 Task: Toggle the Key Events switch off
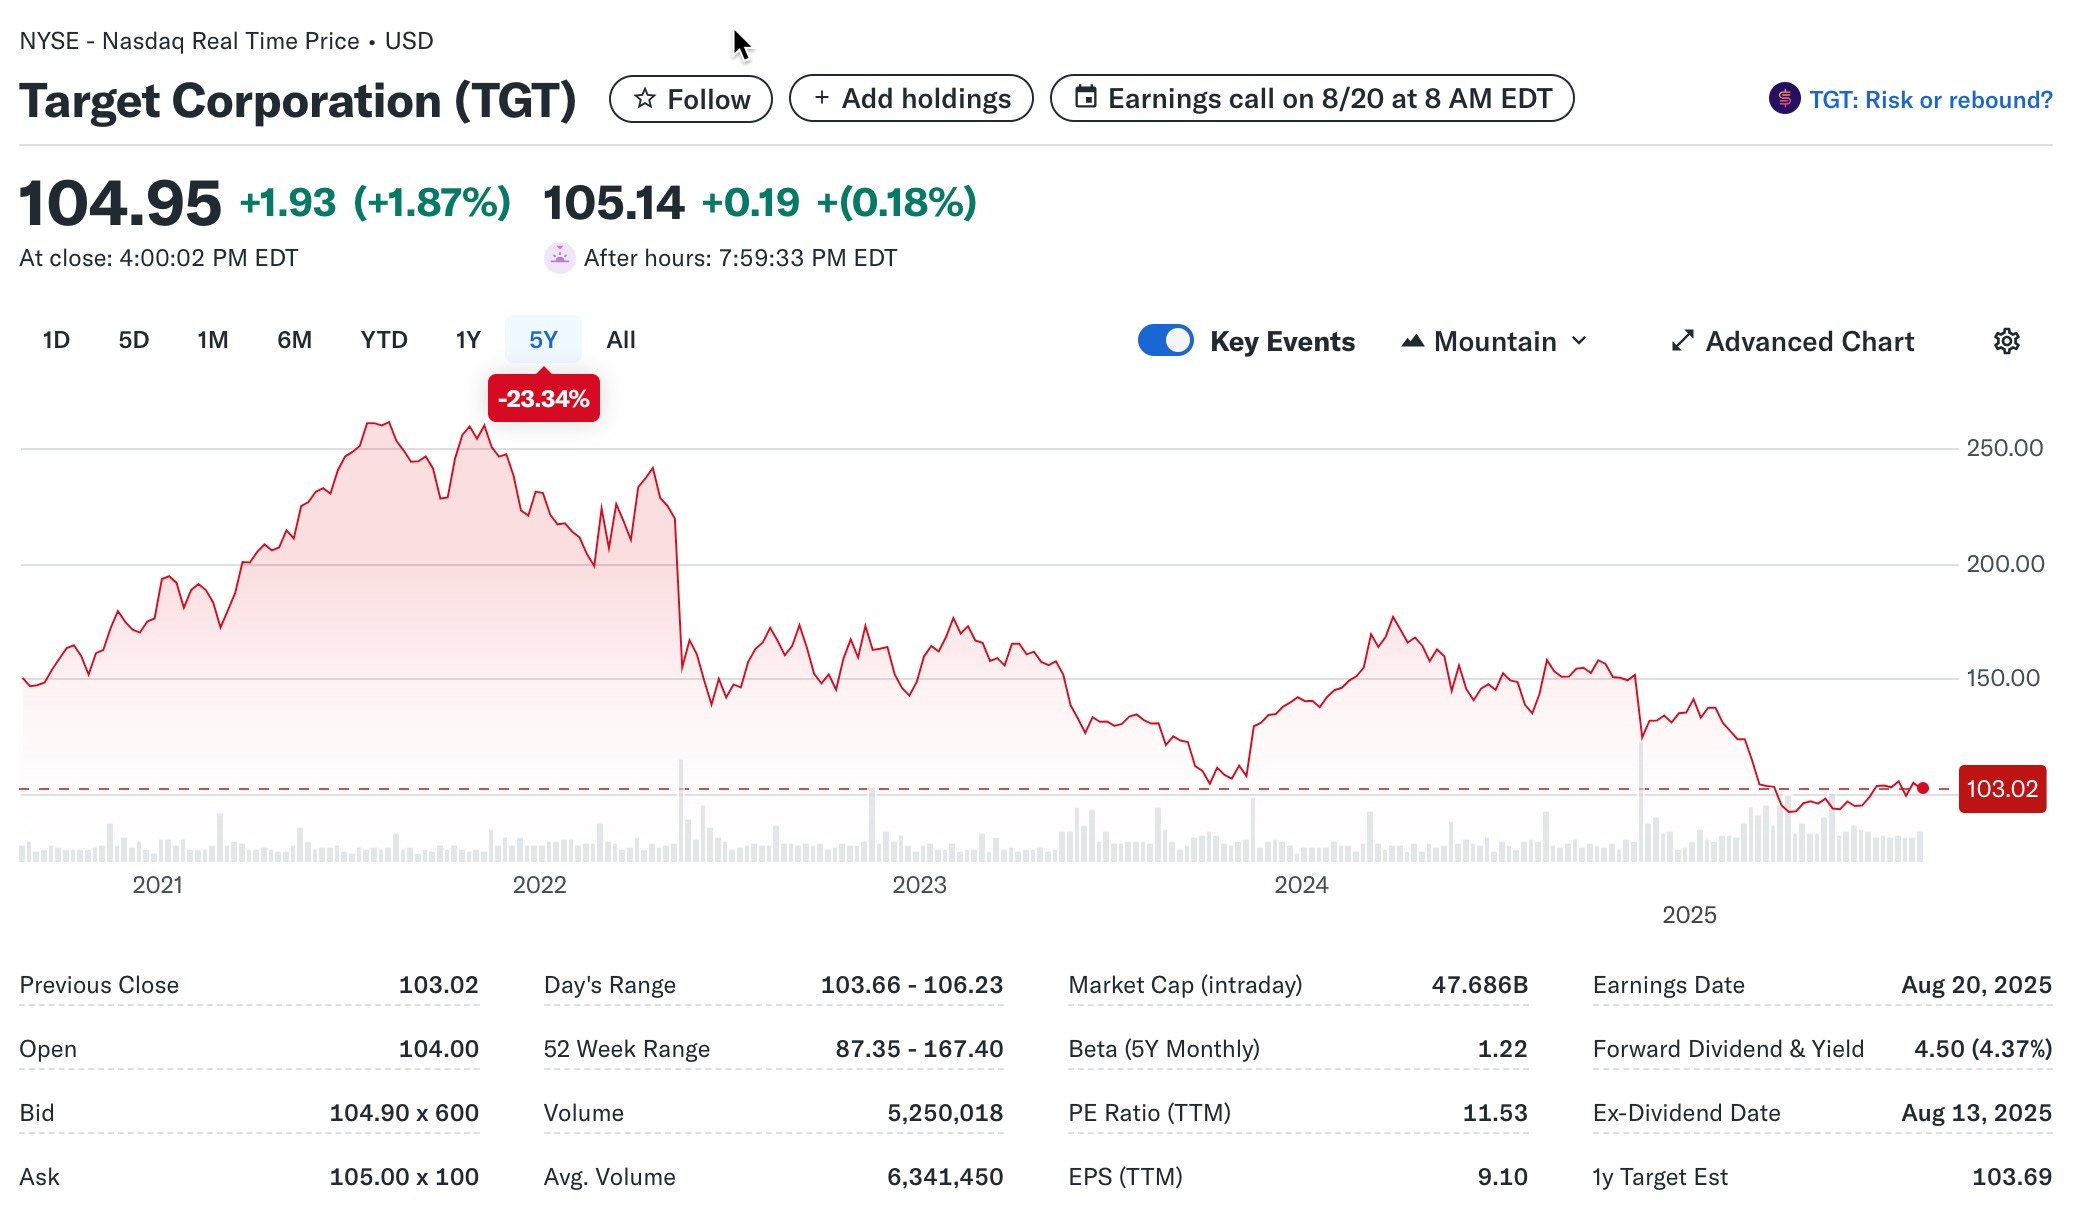(x=1165, y=341)
